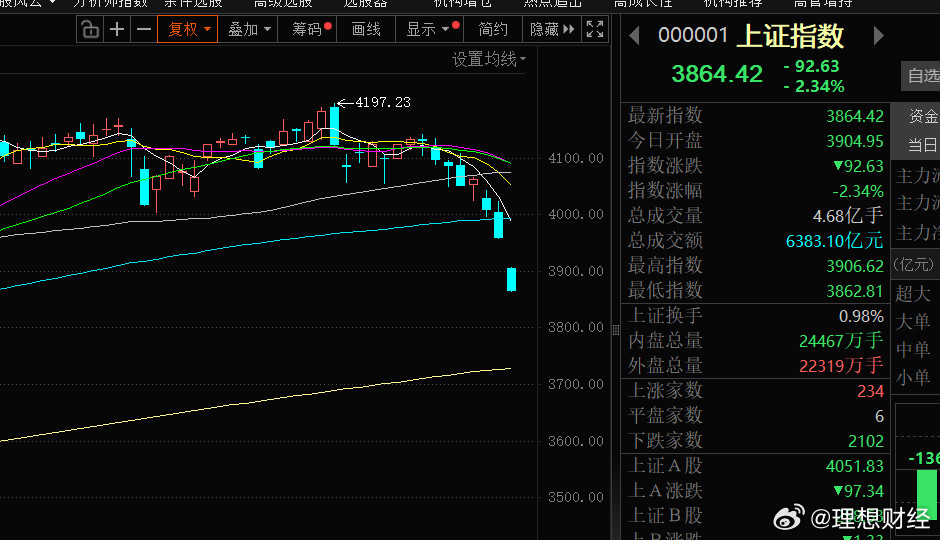The image size is (940, 540).
Task: Click 上证A股 value 4051.83
Action: (x=855, y=466)
